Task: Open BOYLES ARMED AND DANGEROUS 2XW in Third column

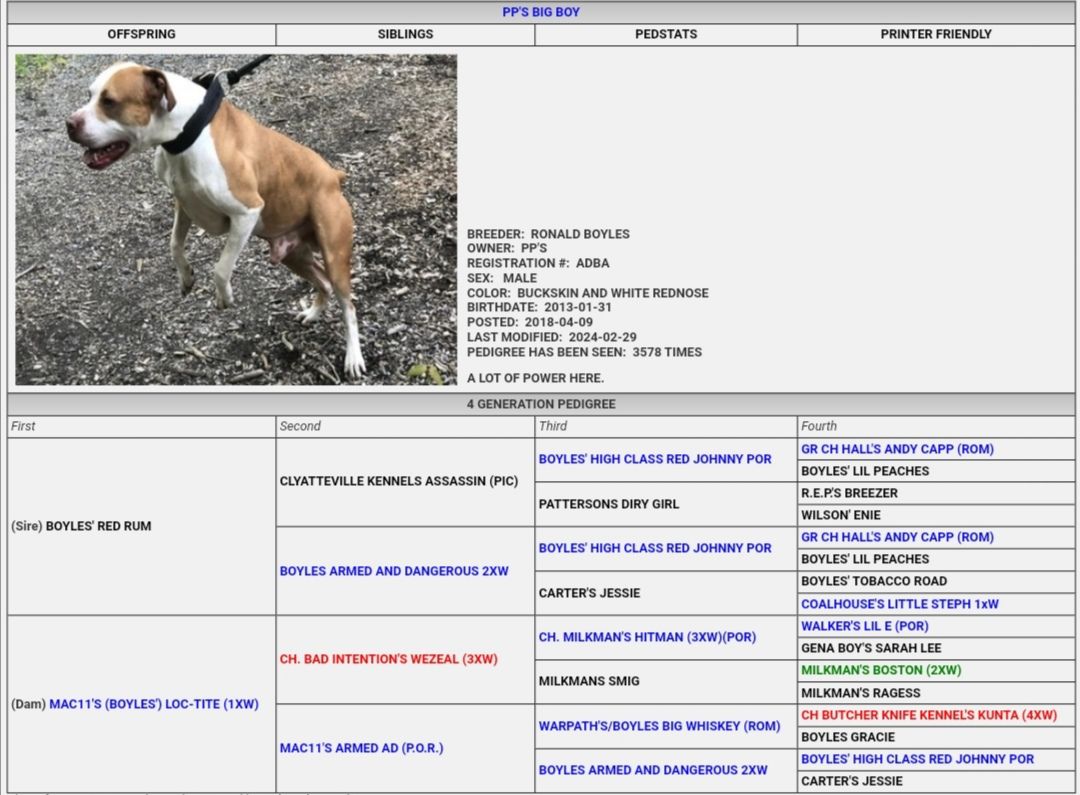Action: (x=653, y=770)
